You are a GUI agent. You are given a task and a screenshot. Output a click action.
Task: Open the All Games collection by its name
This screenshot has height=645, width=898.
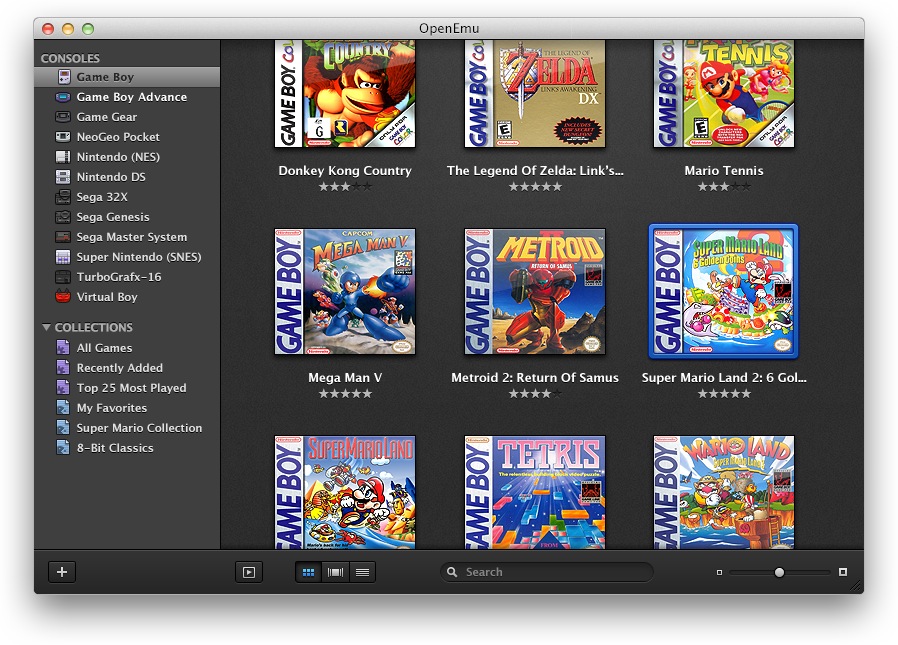104,348
